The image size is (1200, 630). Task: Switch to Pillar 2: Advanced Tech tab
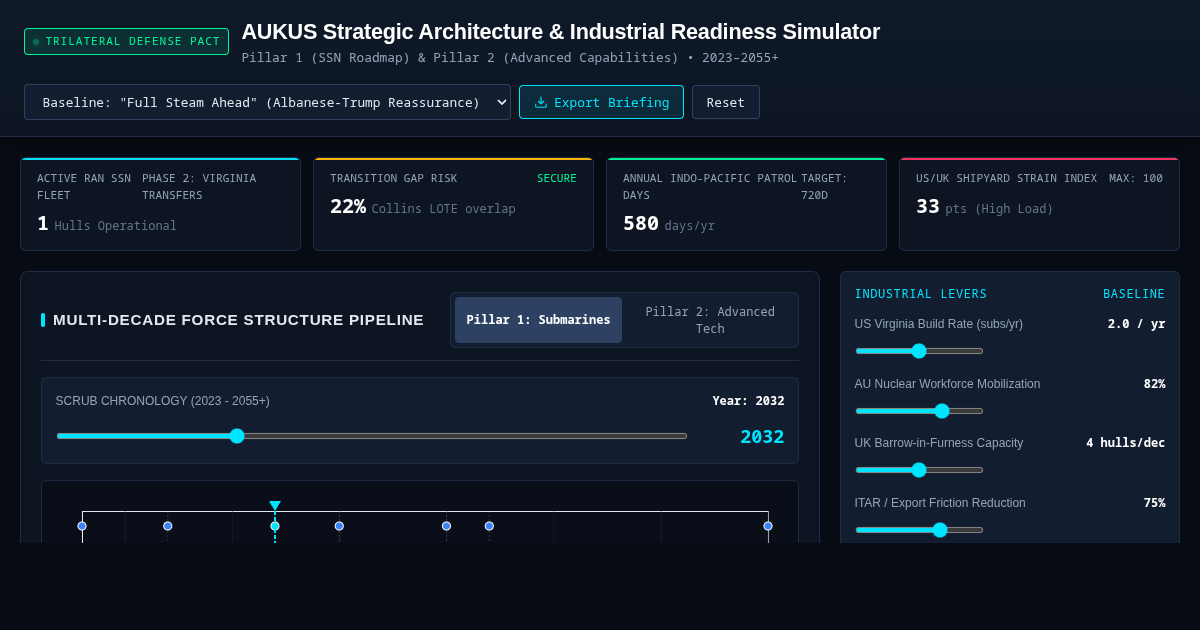710,320
